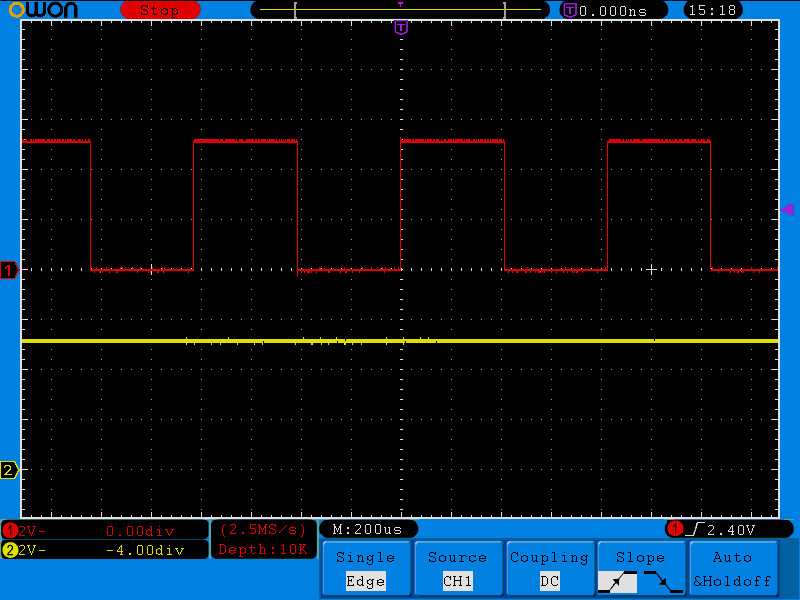Select the falling edge slope icon
This screenshot has width=800, height=600.
point(663,582)
